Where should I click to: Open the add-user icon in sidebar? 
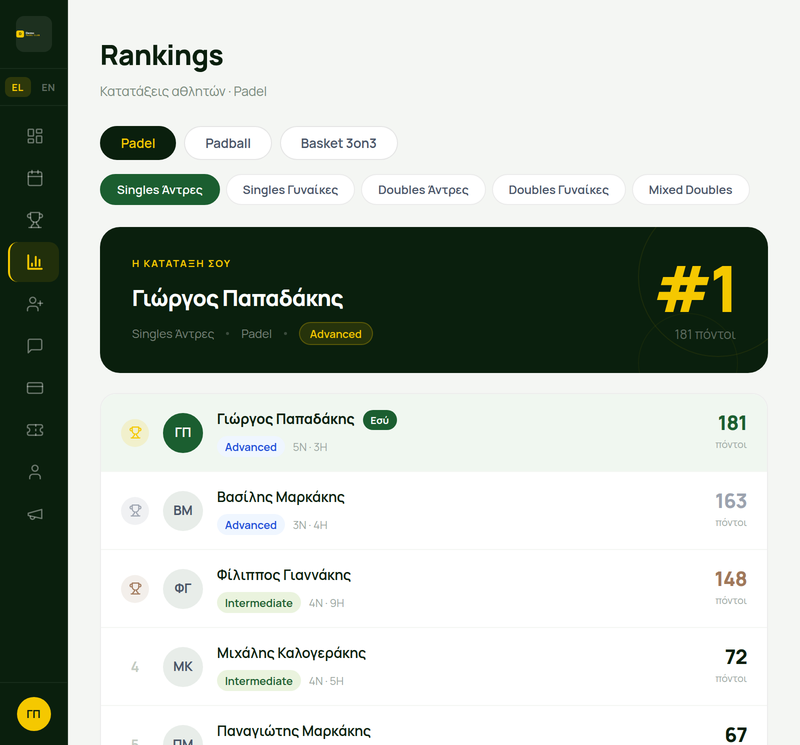point(35,304)
